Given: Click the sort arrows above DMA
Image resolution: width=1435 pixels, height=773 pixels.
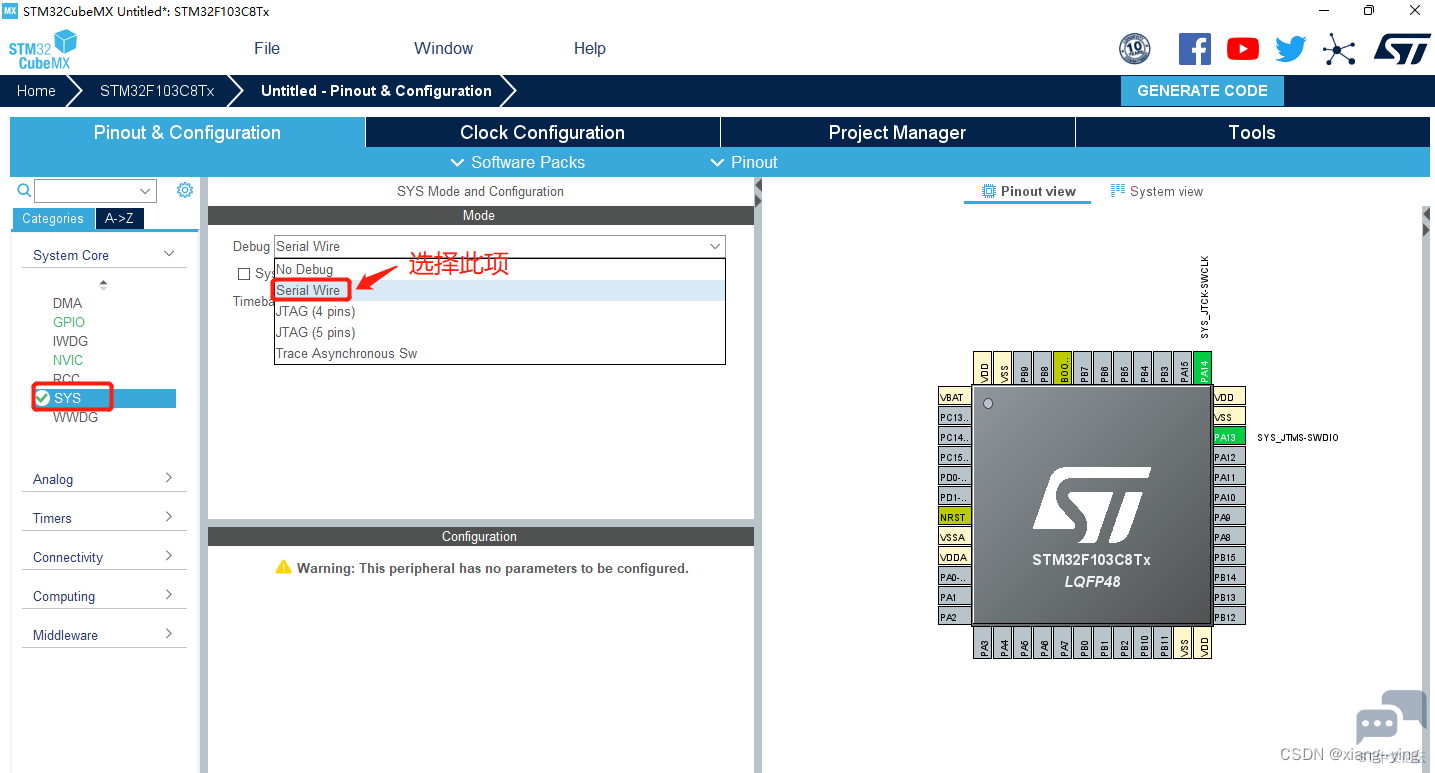Looking at the screenshot, I should (x=103, y=285).
